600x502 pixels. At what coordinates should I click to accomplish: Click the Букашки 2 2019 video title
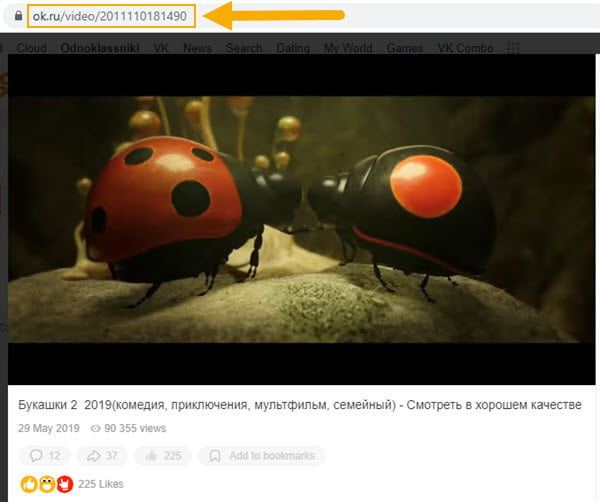pyautogui.click(x=300, y=405)
